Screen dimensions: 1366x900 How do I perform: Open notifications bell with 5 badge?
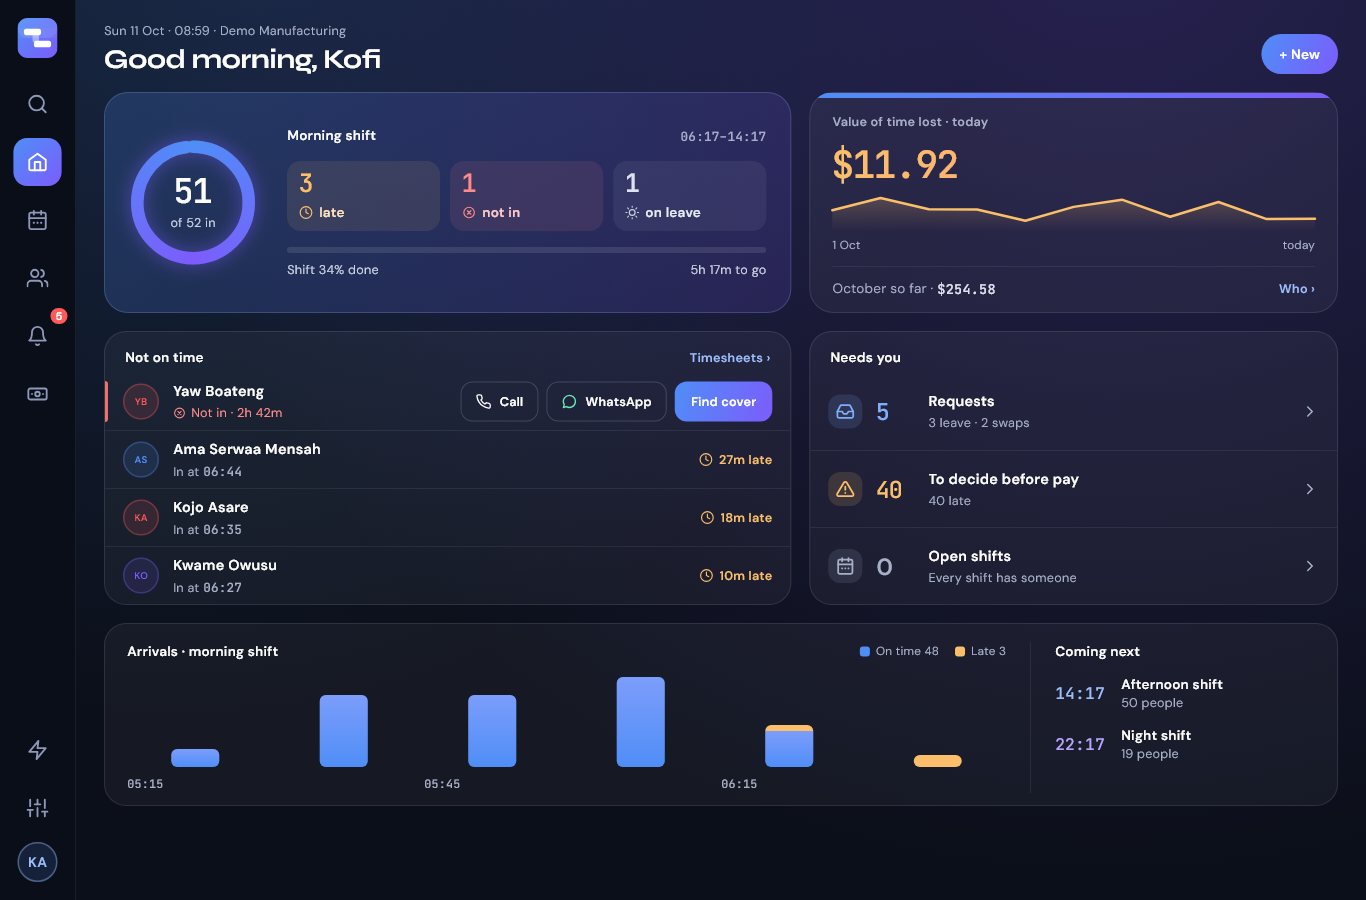(x=37, y=336)
